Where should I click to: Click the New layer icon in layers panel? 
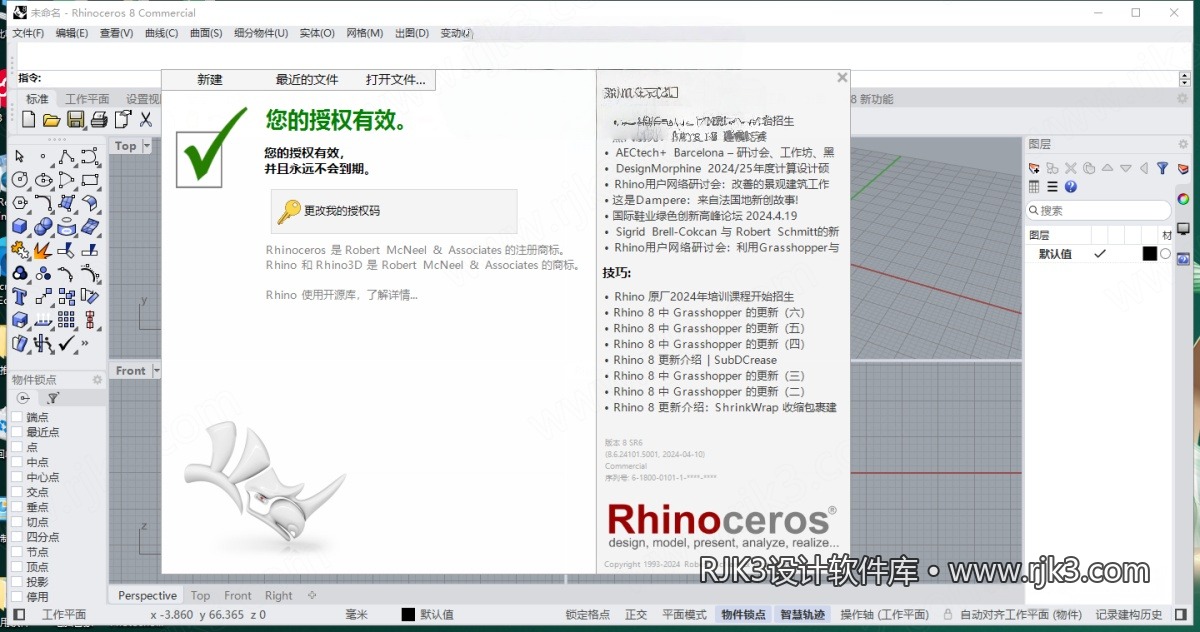pos(1034,169)
